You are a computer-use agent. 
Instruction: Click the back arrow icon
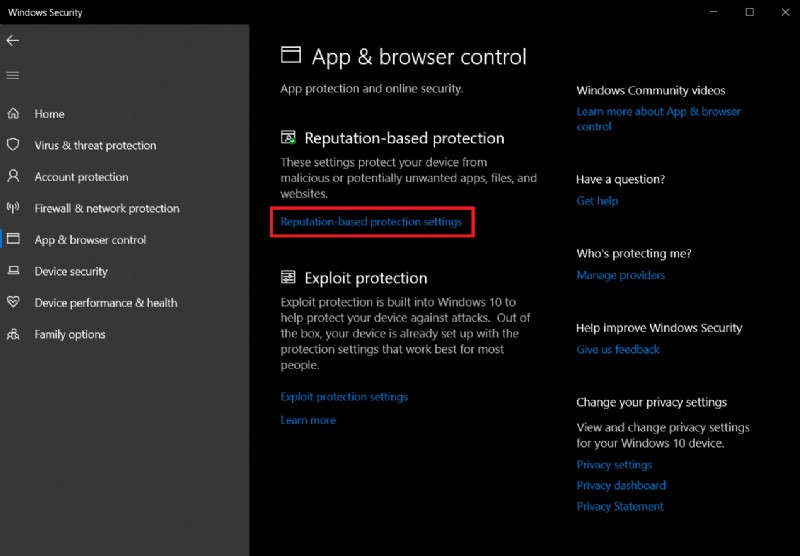tap(13, 40)
